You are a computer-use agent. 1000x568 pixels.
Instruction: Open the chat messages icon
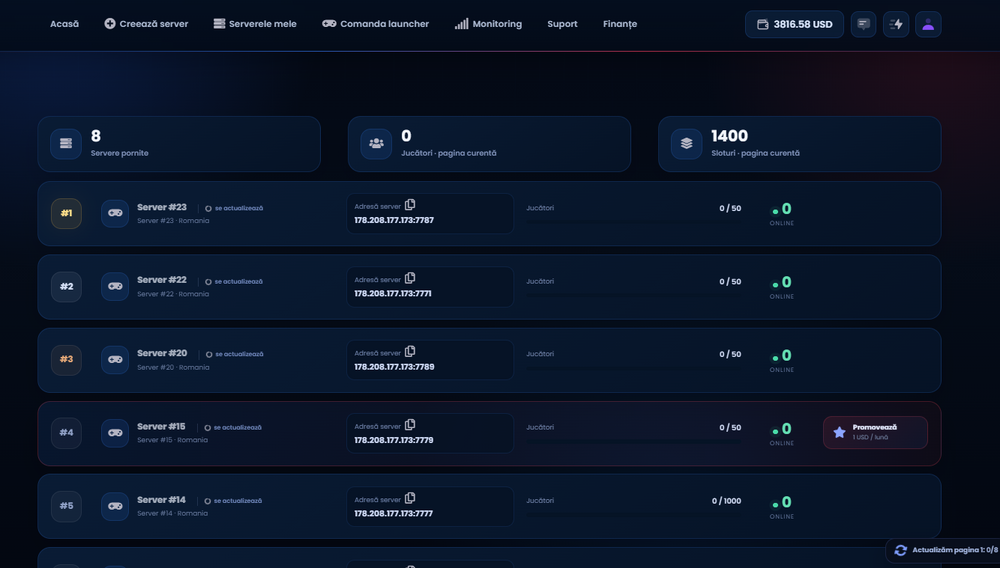click(x=864, y=24)
